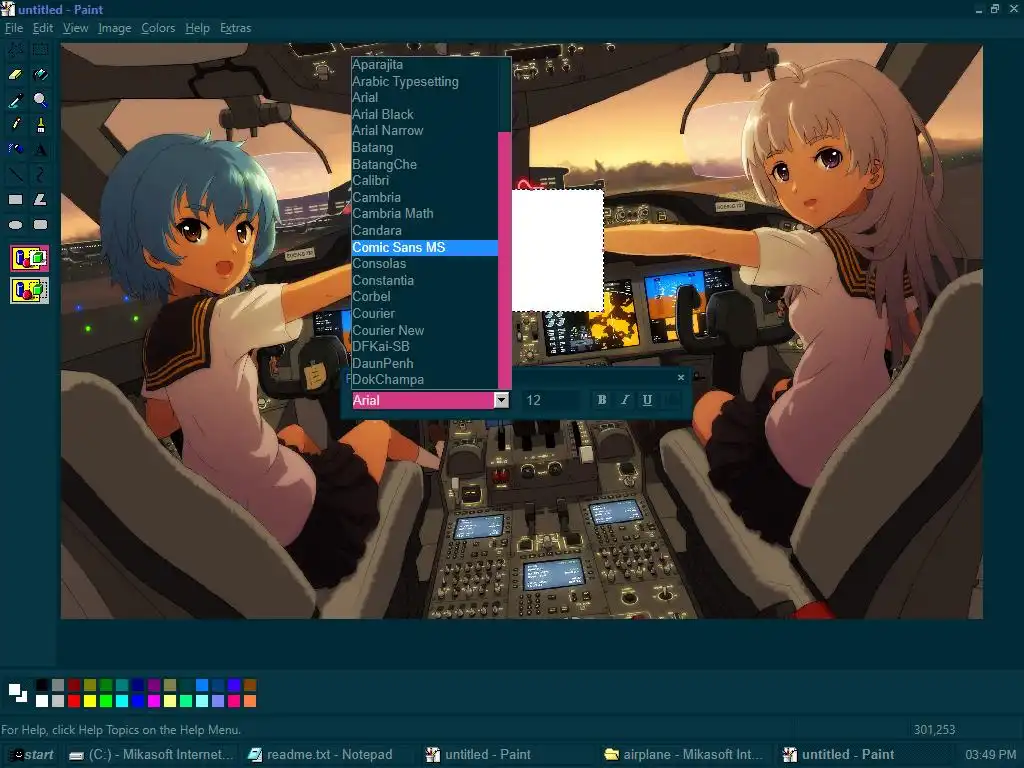
Task: Open the Help menu
Action: [x=197, y=28]
